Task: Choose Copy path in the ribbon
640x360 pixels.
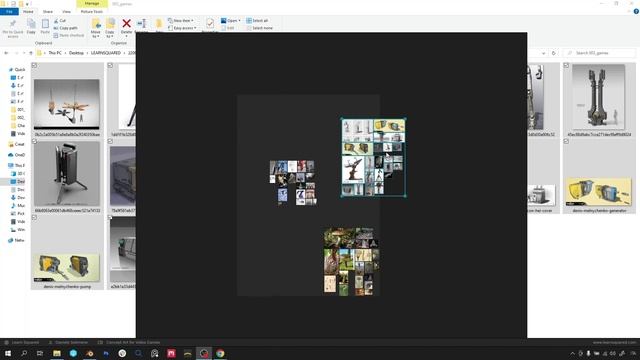Action: pos(65,28)
